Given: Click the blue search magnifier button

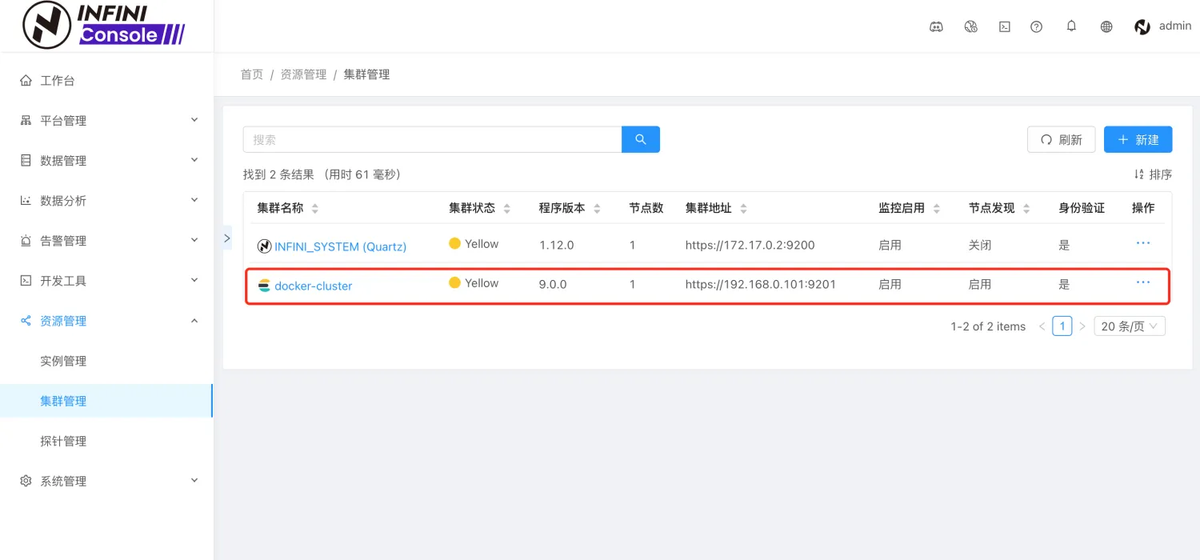Looking at the screenshot, I should [641, 139].
